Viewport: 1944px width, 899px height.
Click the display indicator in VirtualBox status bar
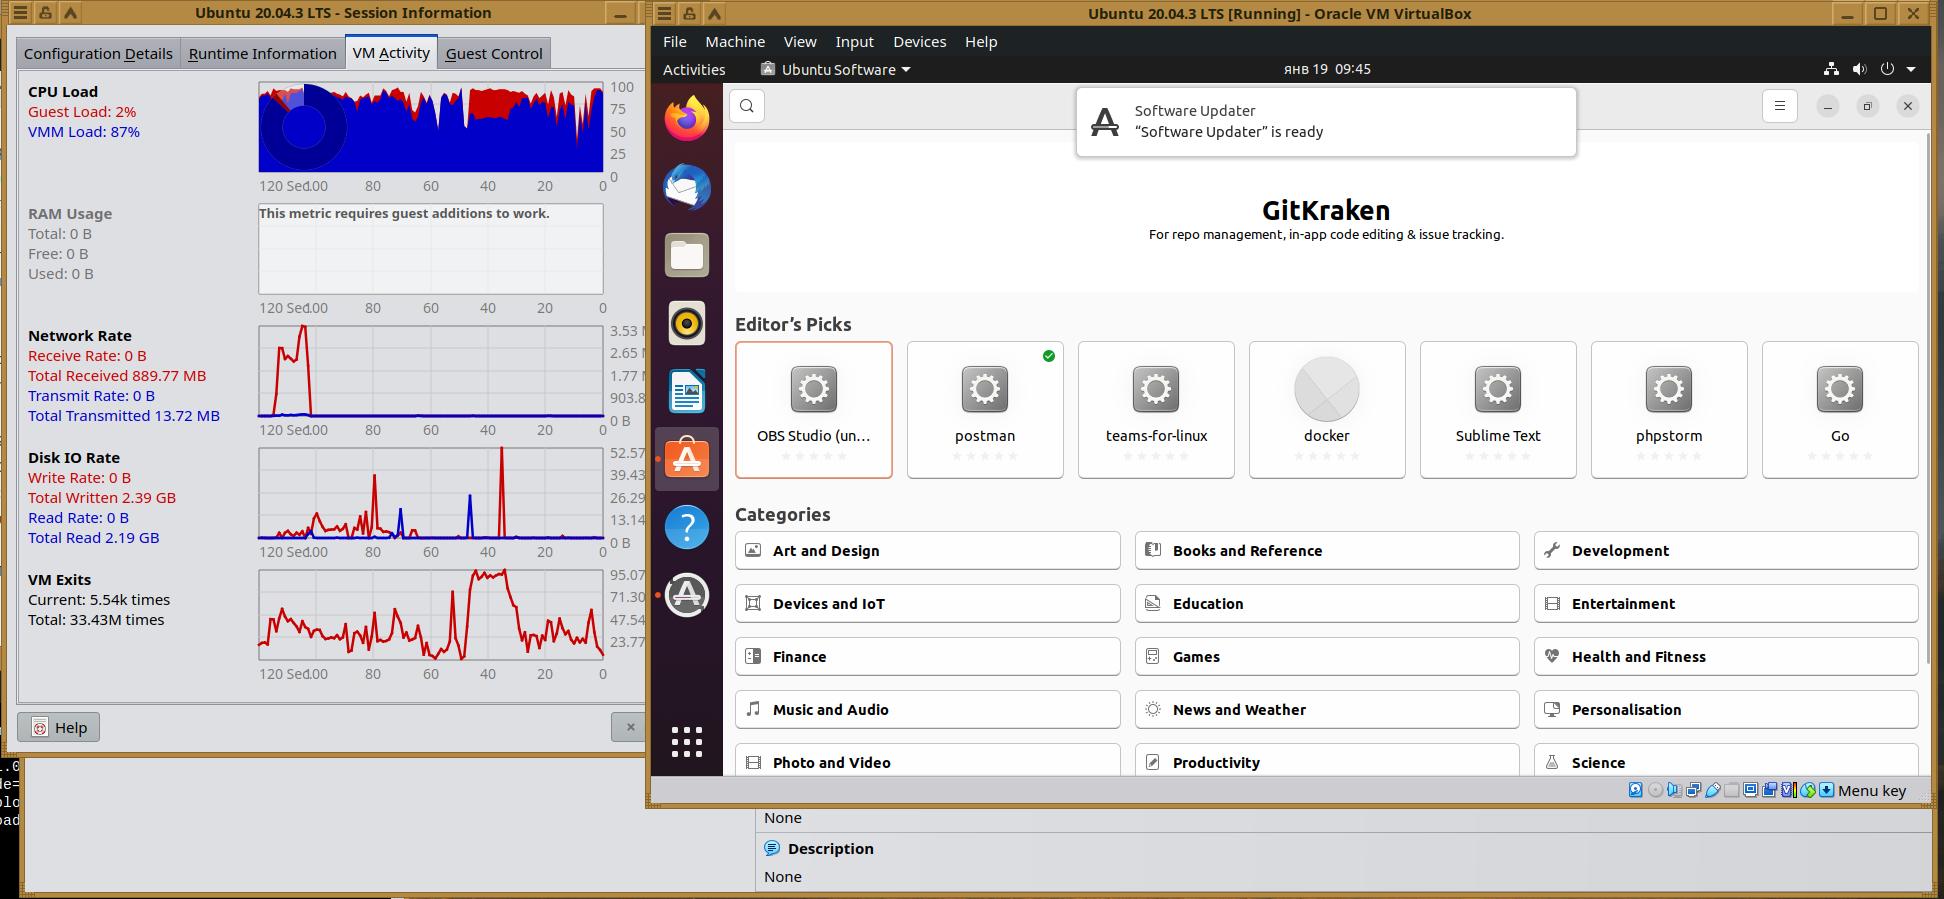pos(1750,790)
